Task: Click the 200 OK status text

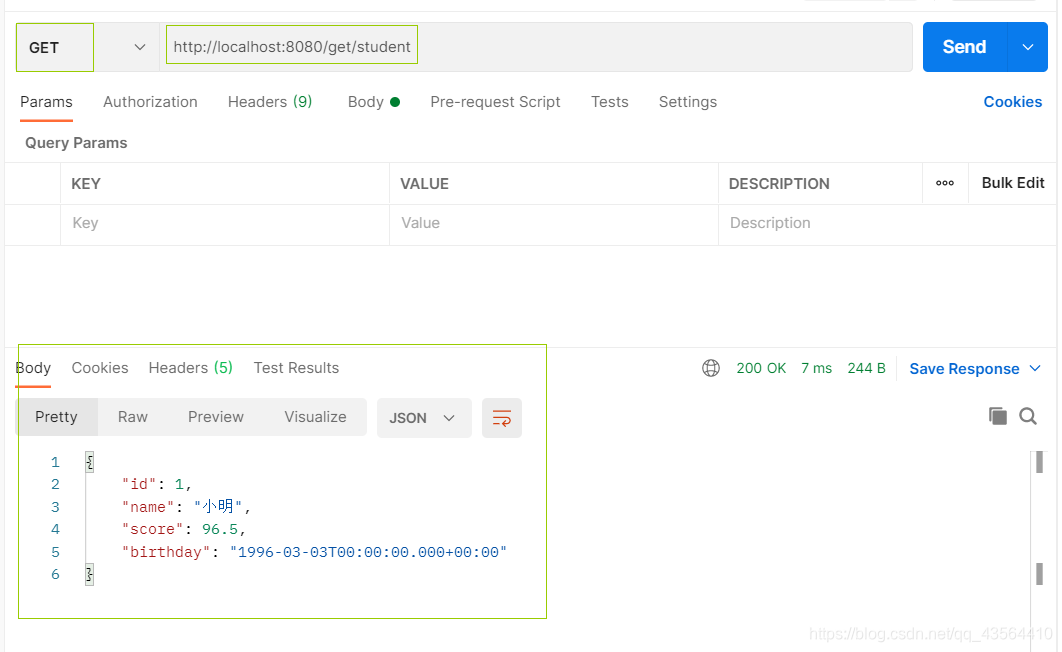Action: coord(761,368)
